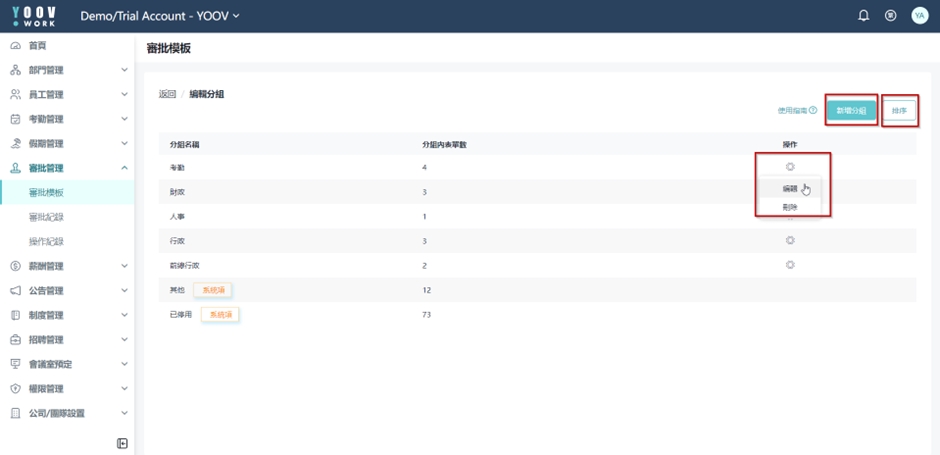
Task: Click the notification bell icon
Action: click(x=864, y=16)
